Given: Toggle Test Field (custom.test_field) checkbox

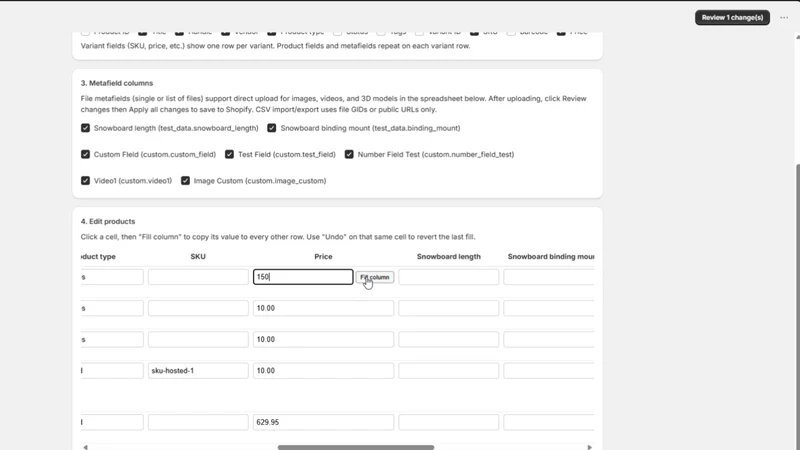Looking at the screenshot, I should (229, 154).
